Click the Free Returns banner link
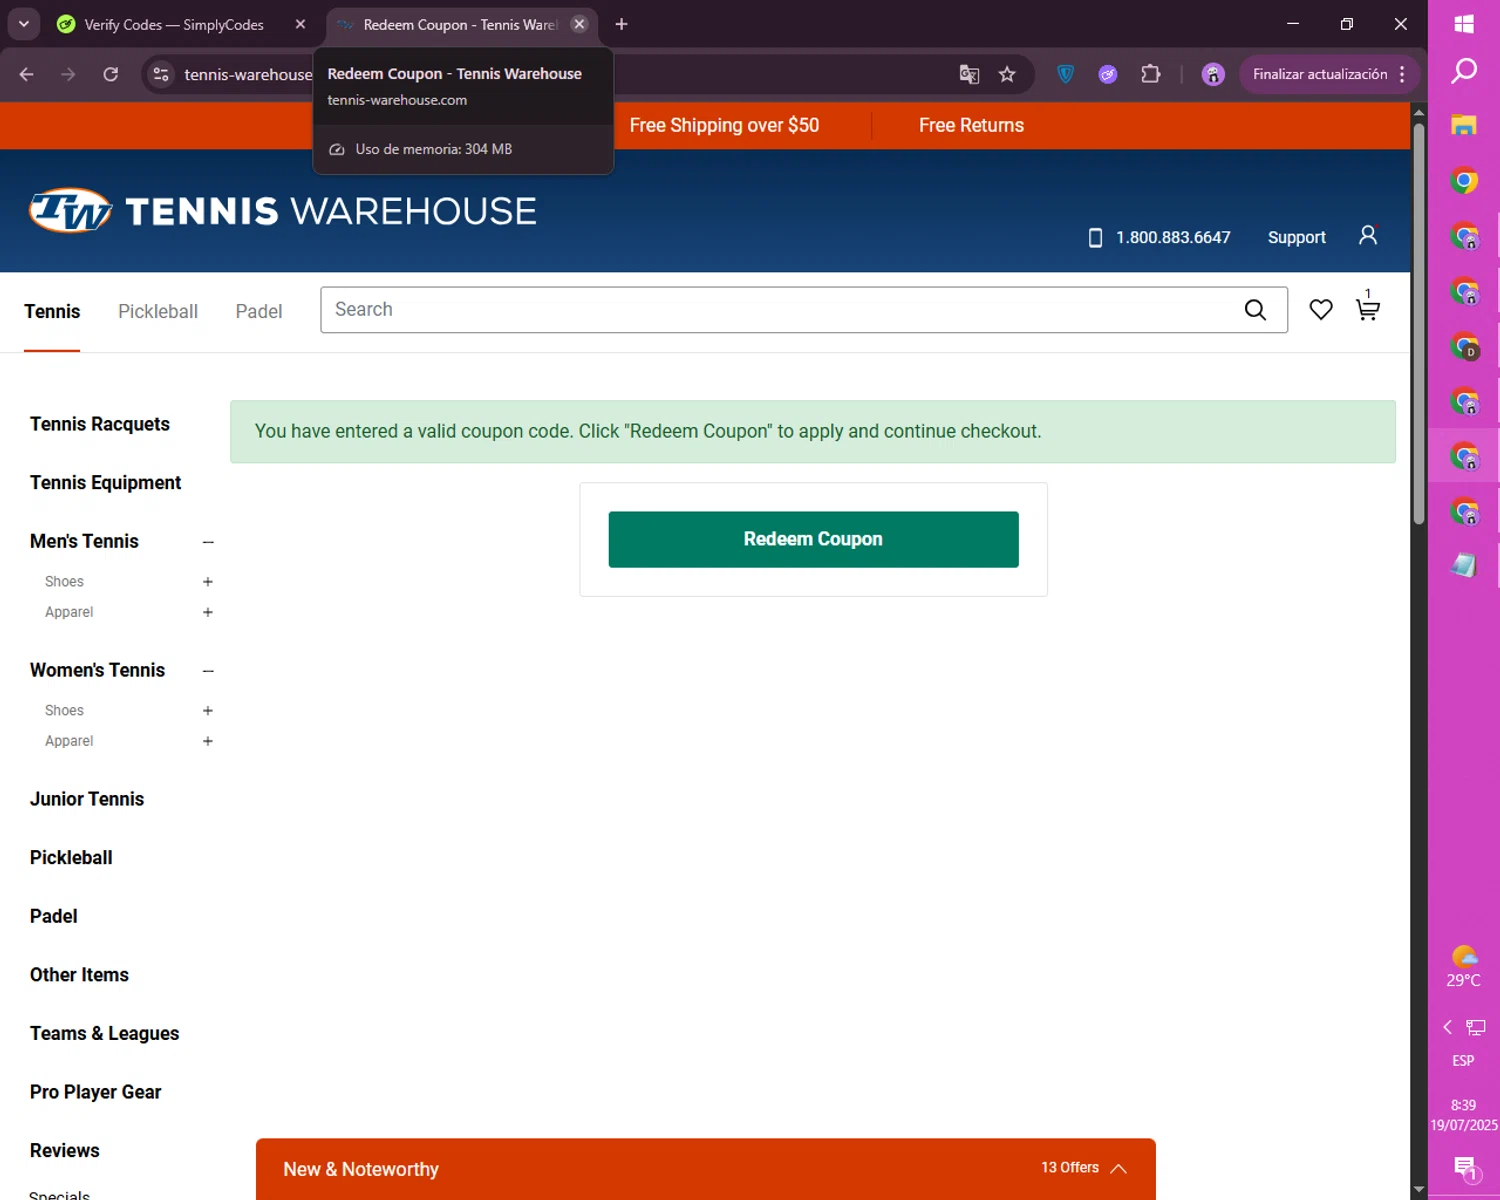The width and height of the screenshot is (1500, 1200). (971, 125)
